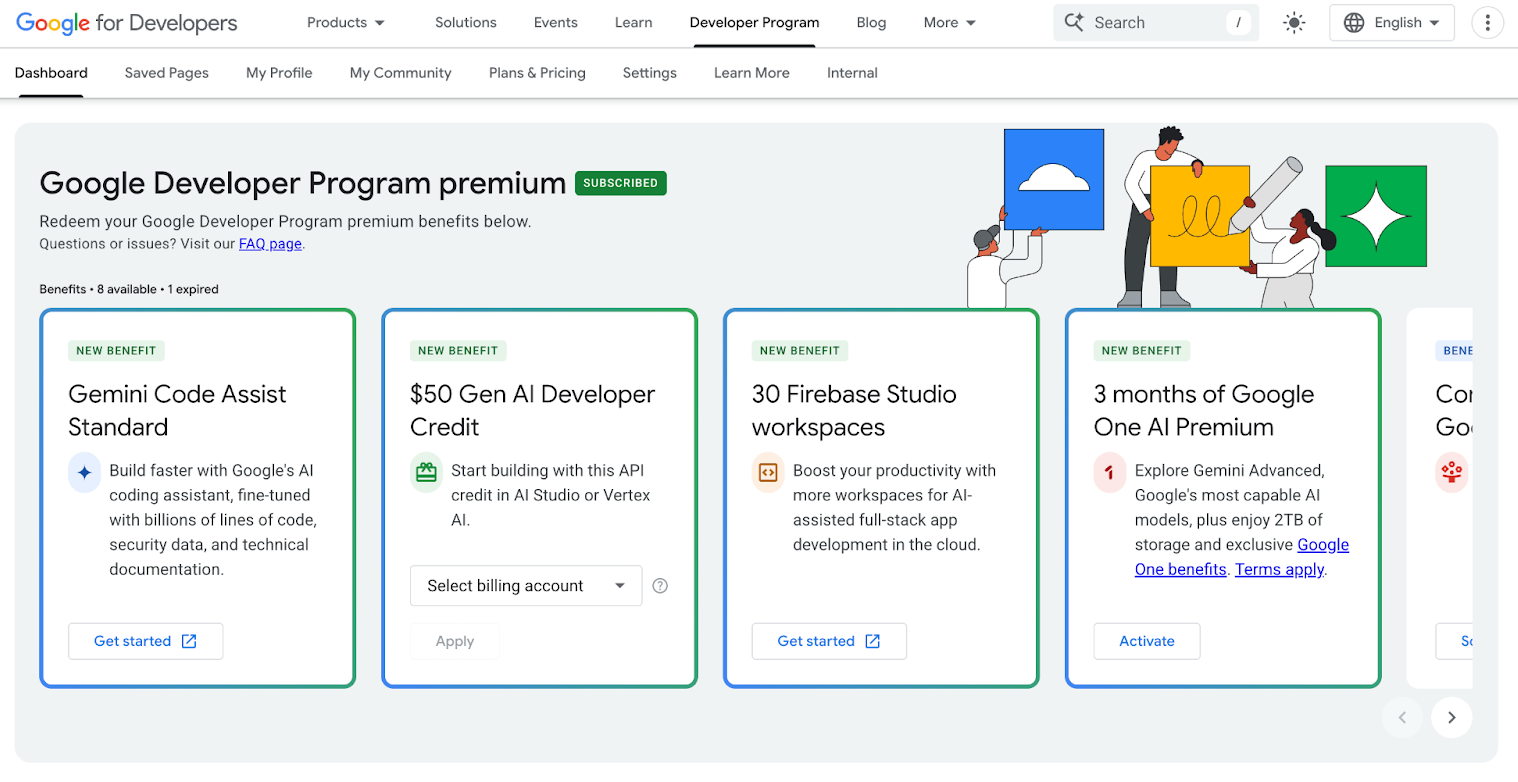1518x782 pixels.
Task: Click the Google One icon
Action: click(1110, 473)
